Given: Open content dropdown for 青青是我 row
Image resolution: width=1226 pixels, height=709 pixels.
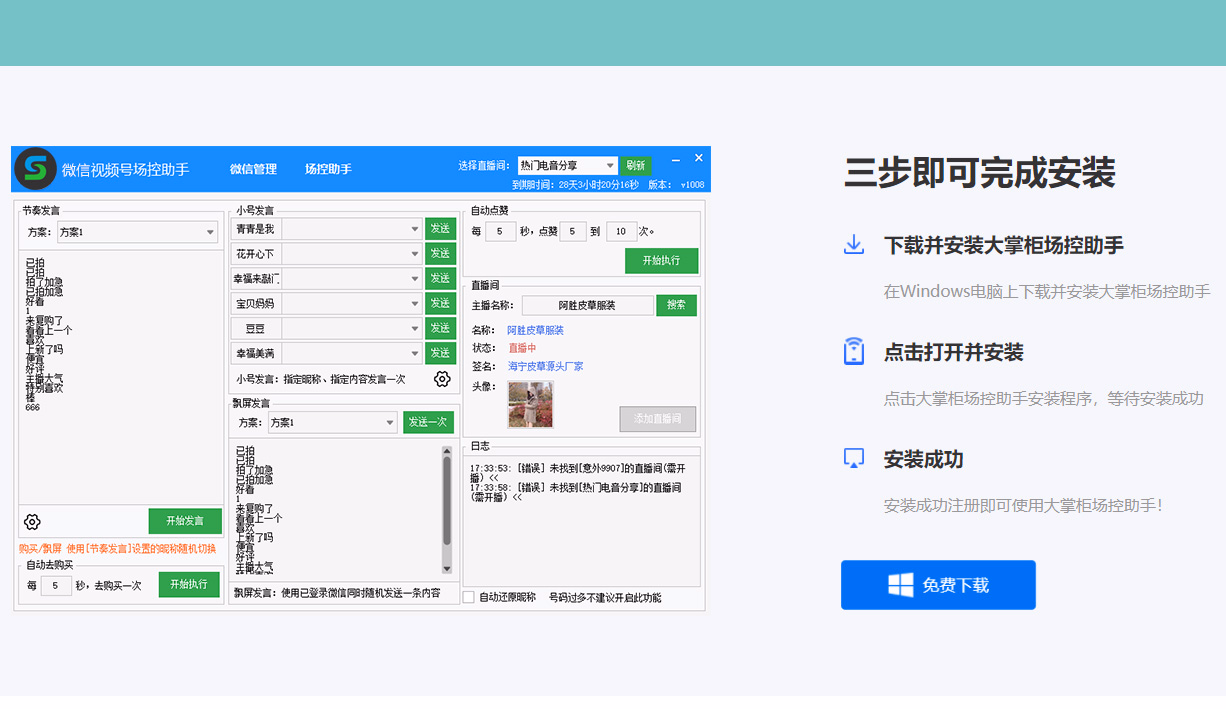Looking at the screenshot, I should [352, 229].
